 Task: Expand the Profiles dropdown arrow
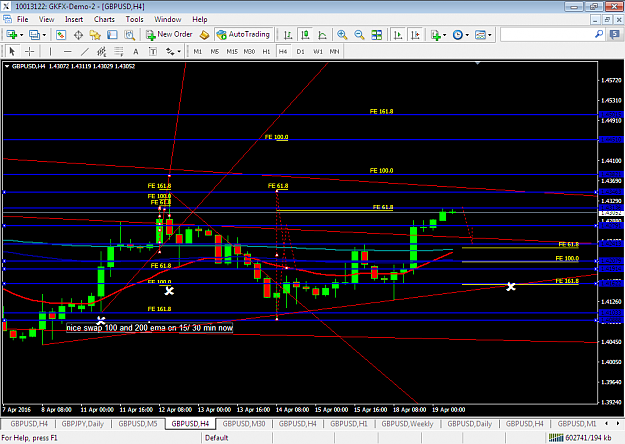[44, 35]
